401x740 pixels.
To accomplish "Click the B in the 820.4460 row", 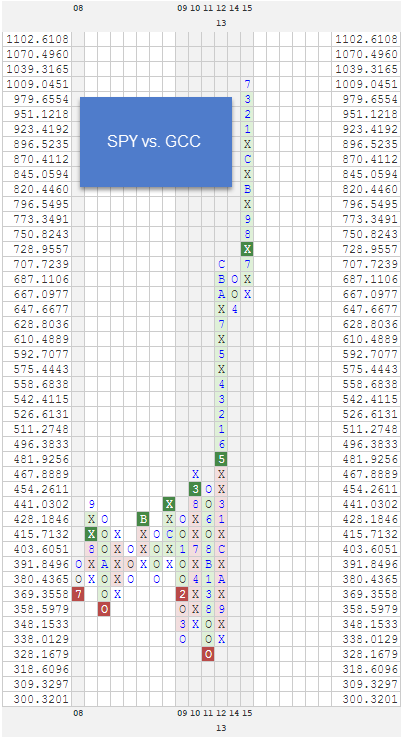I will [247, 189].
